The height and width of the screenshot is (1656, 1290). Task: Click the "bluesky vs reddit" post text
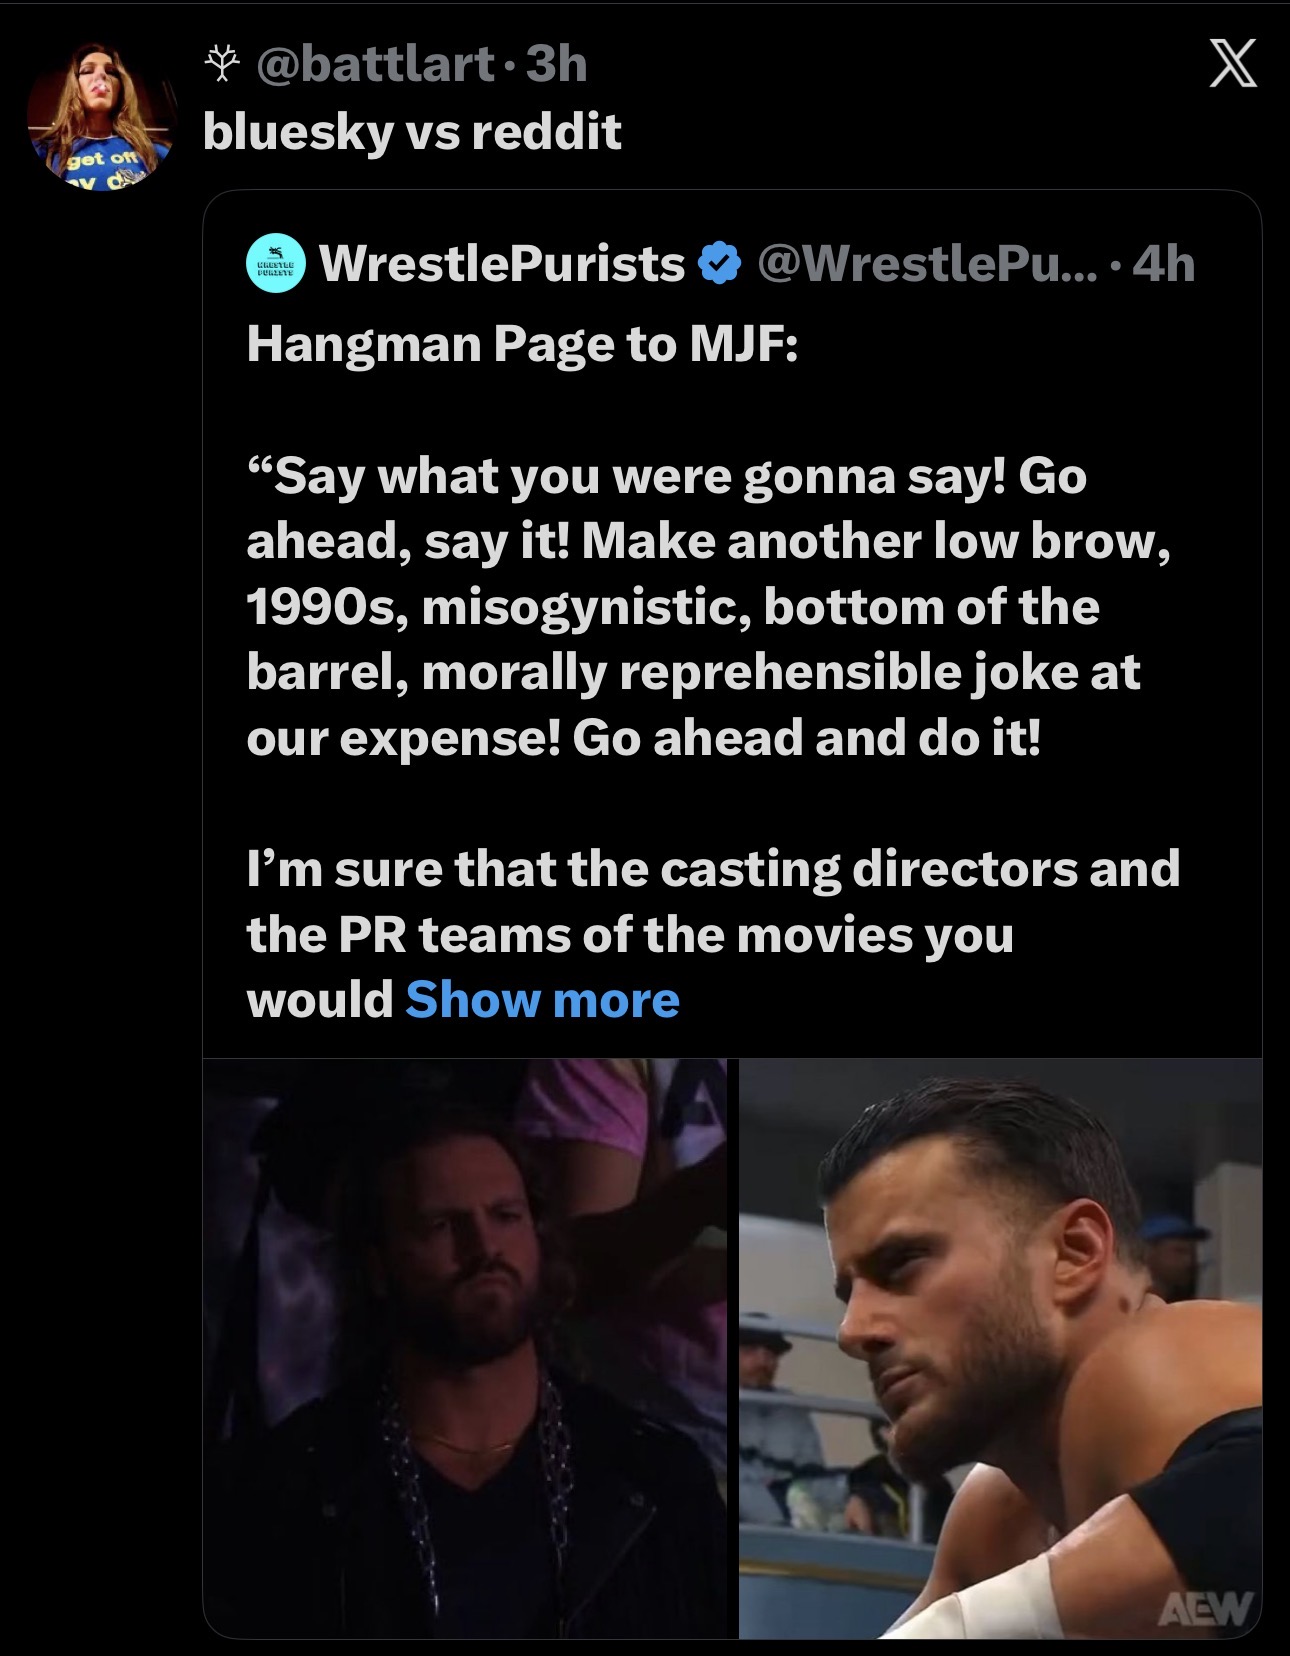click(x=412, y=131)
